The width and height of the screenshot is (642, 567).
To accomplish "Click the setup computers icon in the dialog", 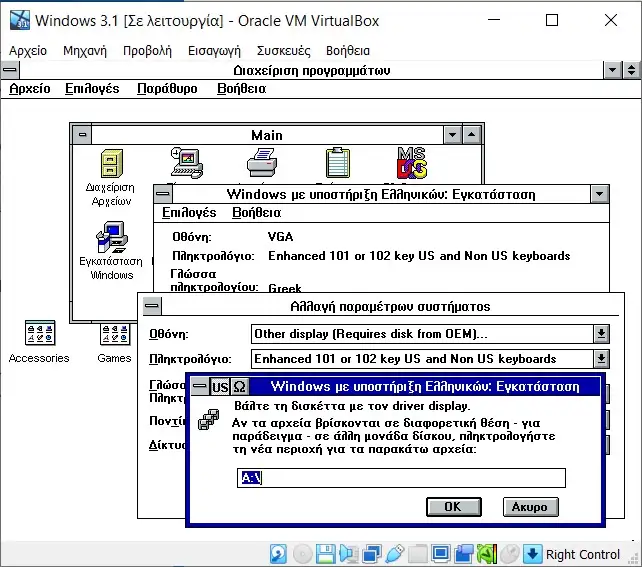I will tap(208, 419).
